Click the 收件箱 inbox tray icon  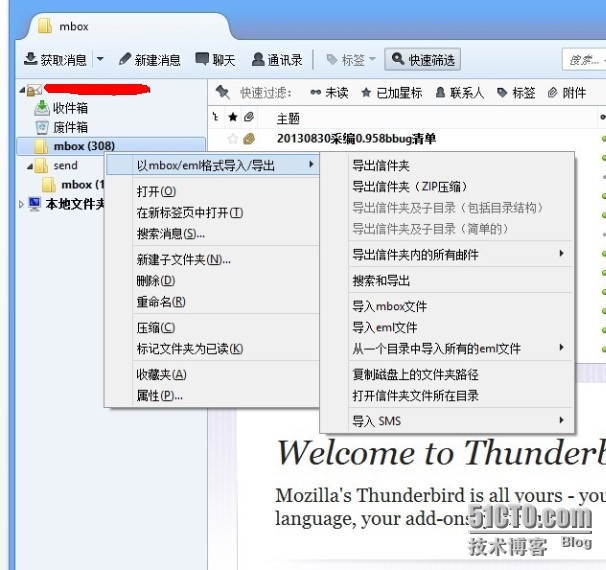42,108
